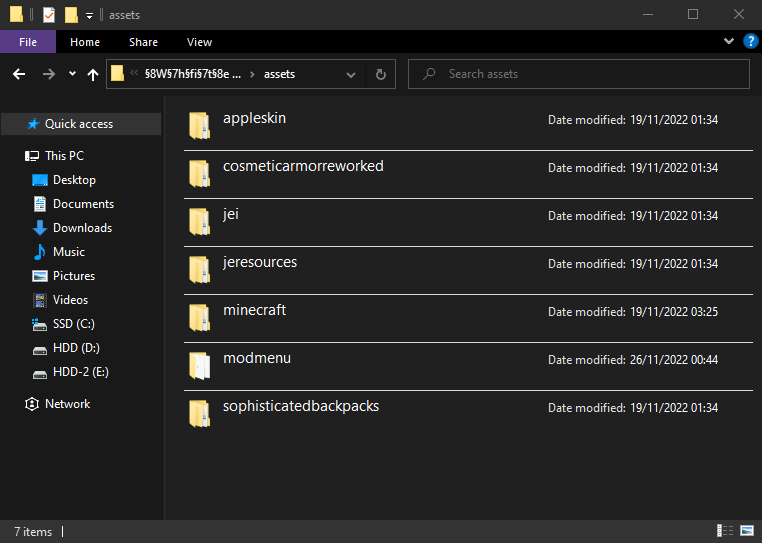Select HDD-2 (E:) text in sidebar
Viewport: 762px width, 543px height.
tap(81, 372)
